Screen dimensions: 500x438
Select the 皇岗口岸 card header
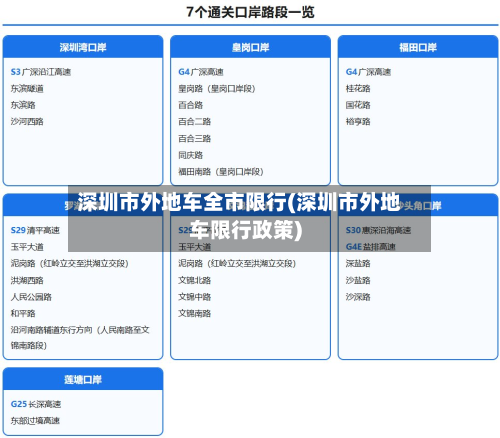[x=250, y=47]
